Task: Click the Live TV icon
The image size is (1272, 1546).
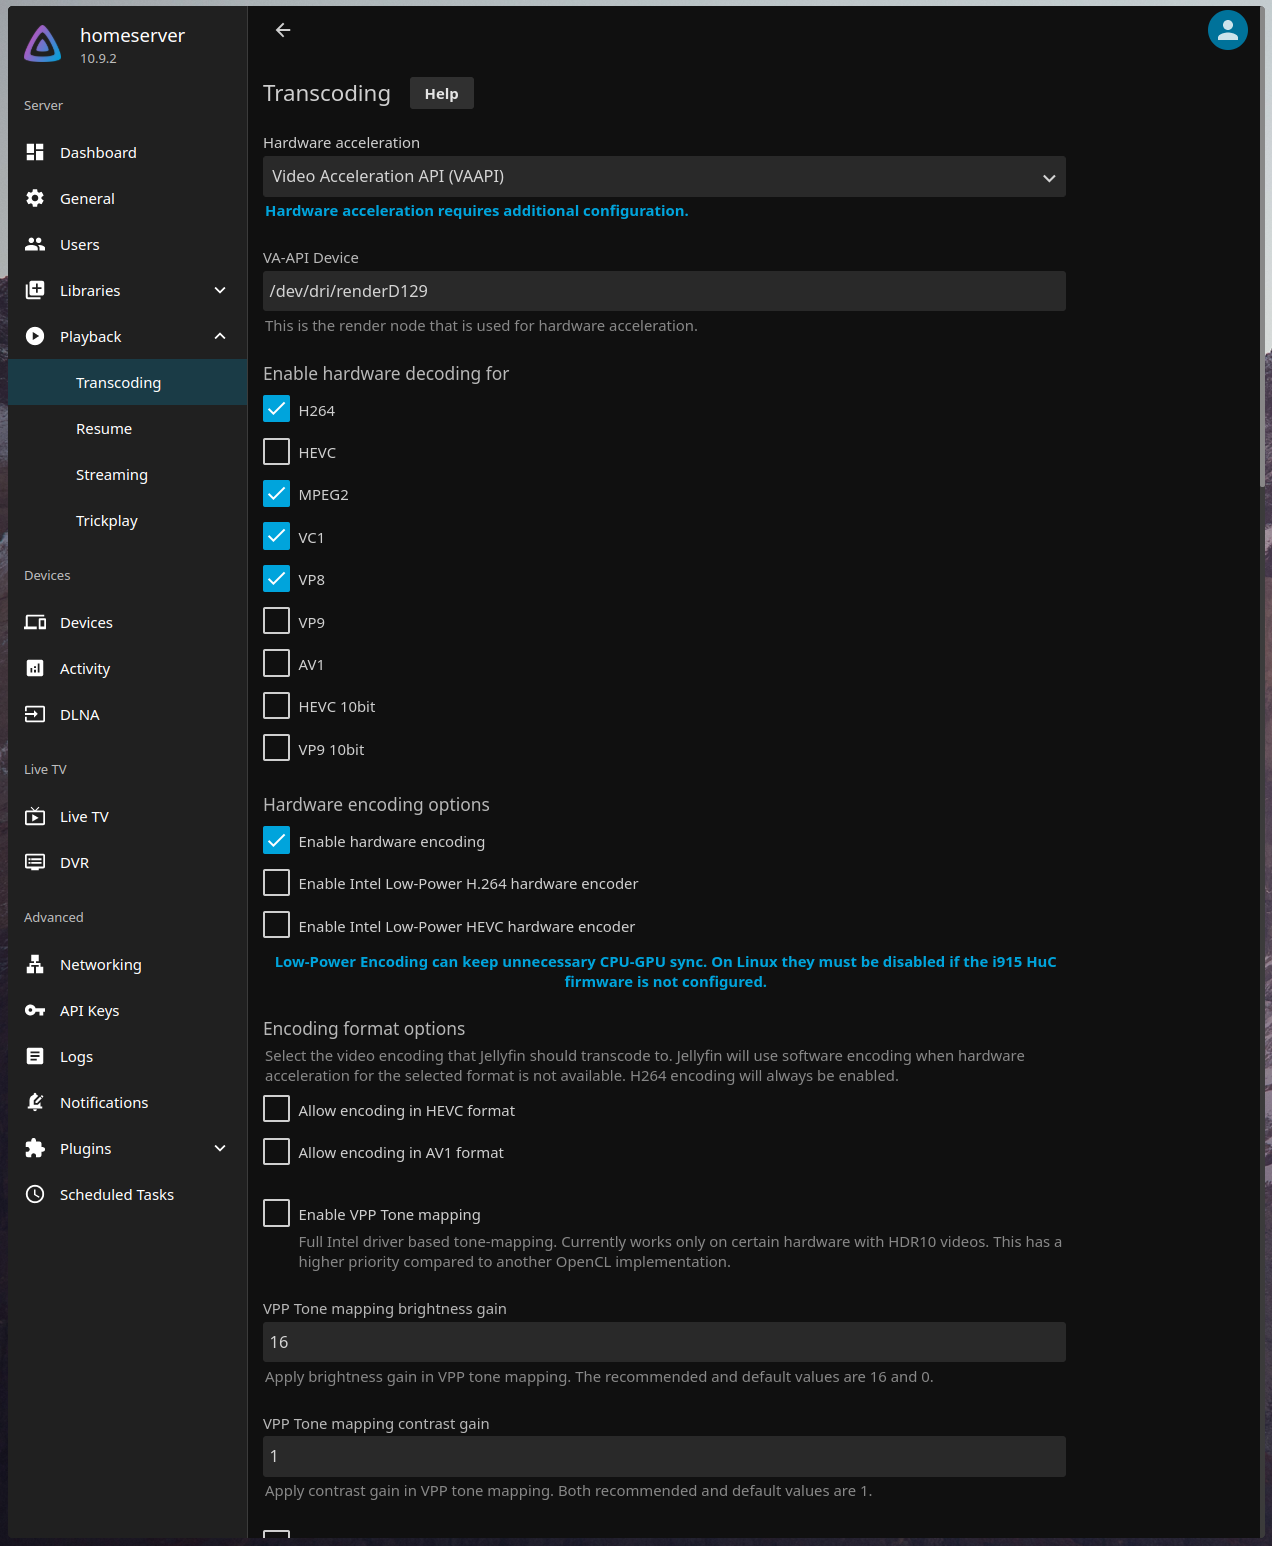Action: click(x=35, y=816)
